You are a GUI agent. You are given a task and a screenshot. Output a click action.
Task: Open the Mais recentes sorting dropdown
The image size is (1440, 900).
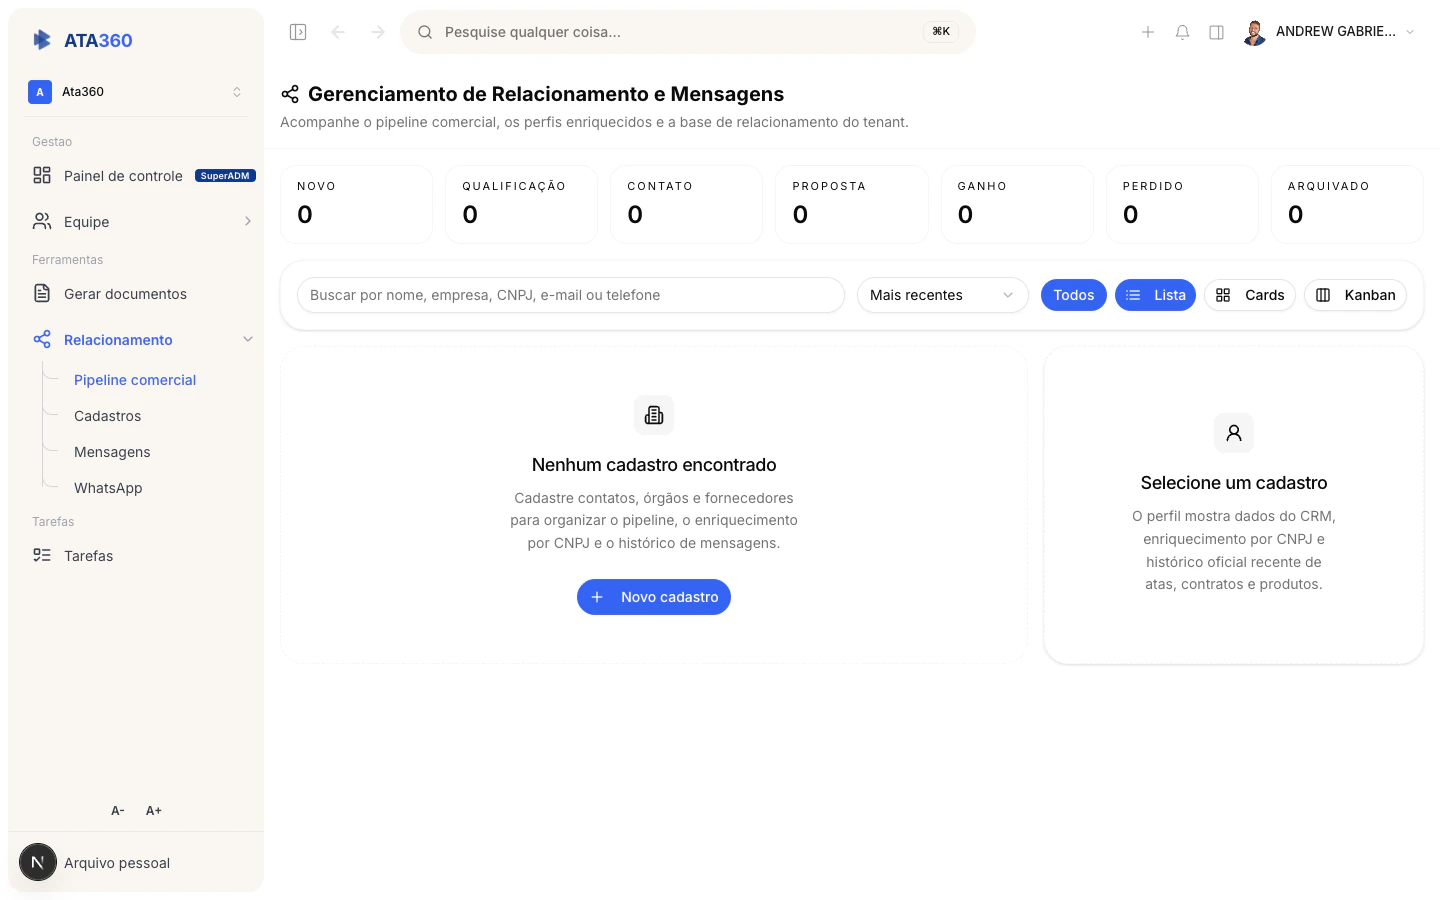(x=941, y=294)
